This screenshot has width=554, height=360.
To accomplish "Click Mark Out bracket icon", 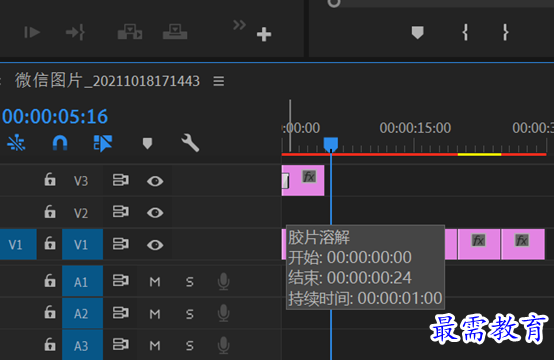I will click(506, 33).
